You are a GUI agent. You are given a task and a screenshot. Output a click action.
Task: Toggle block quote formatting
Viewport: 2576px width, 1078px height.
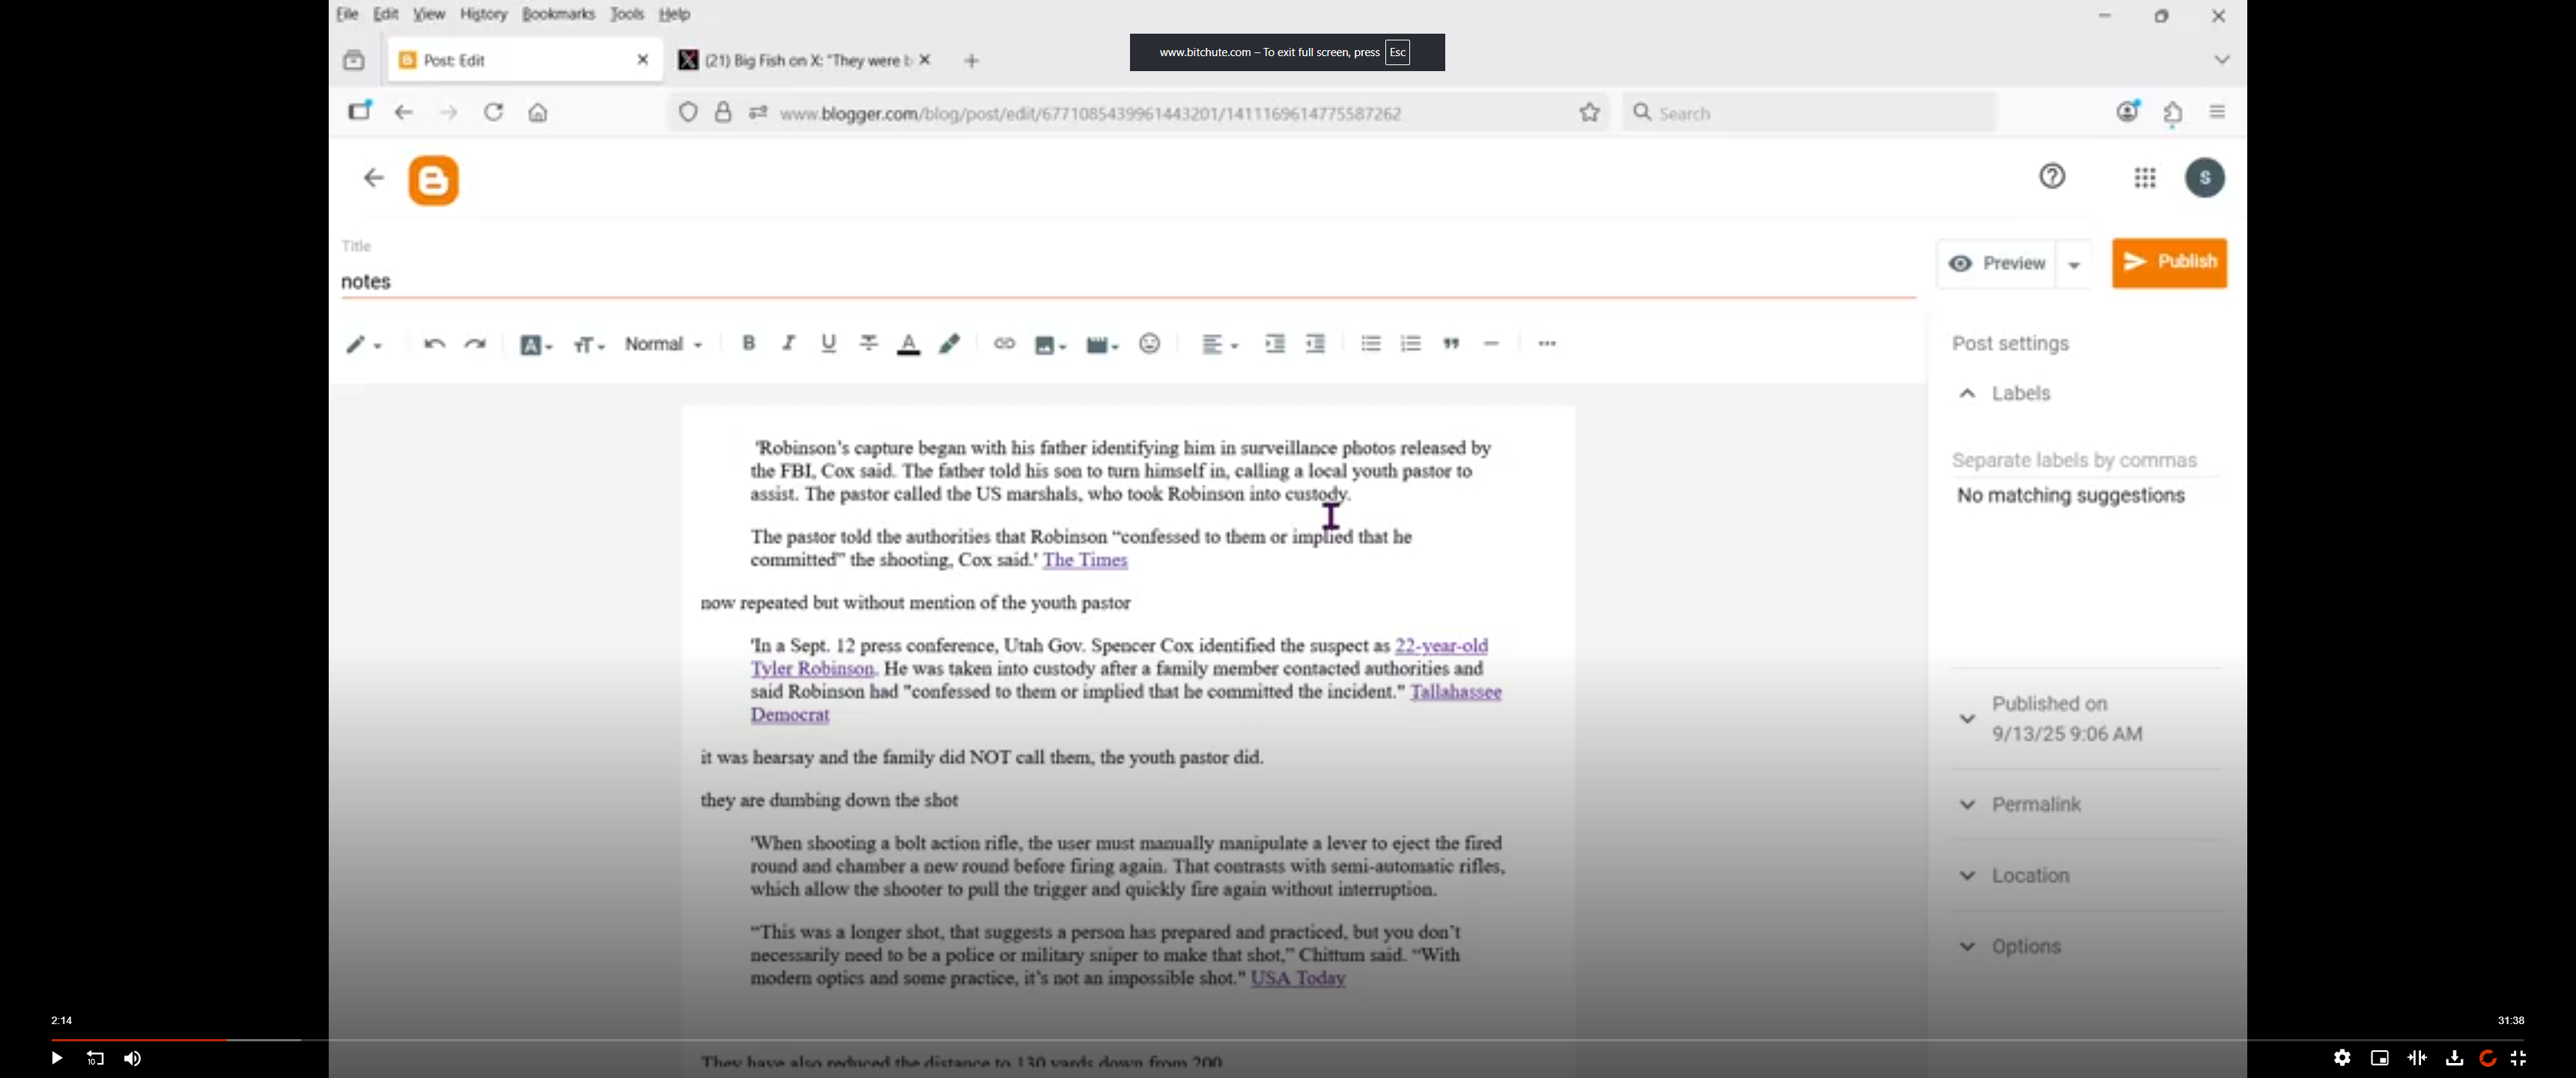click(1451, 343)
